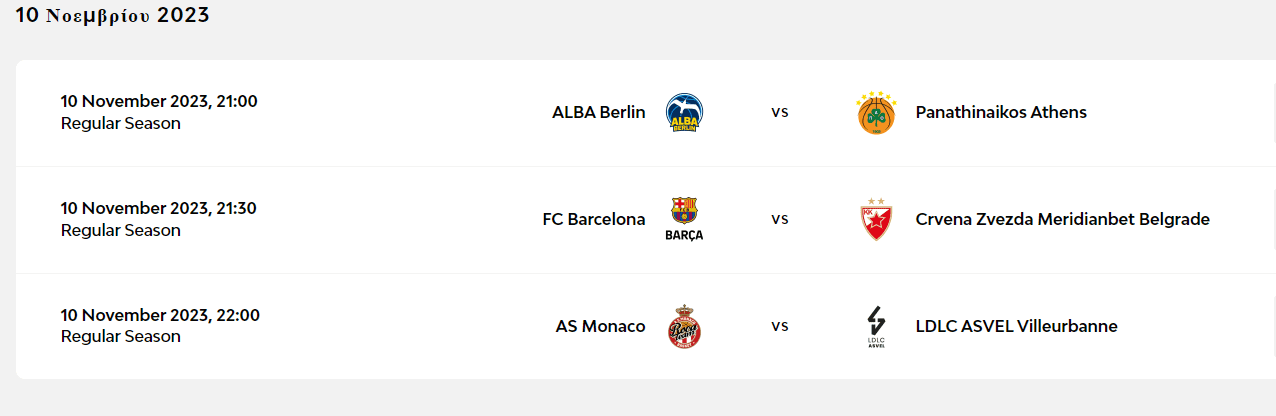The width and height of the screenshot is (1276, 416).
Task: Click the 21:00 game date and time
Action: pyautogui.click(x=159, y=101)
